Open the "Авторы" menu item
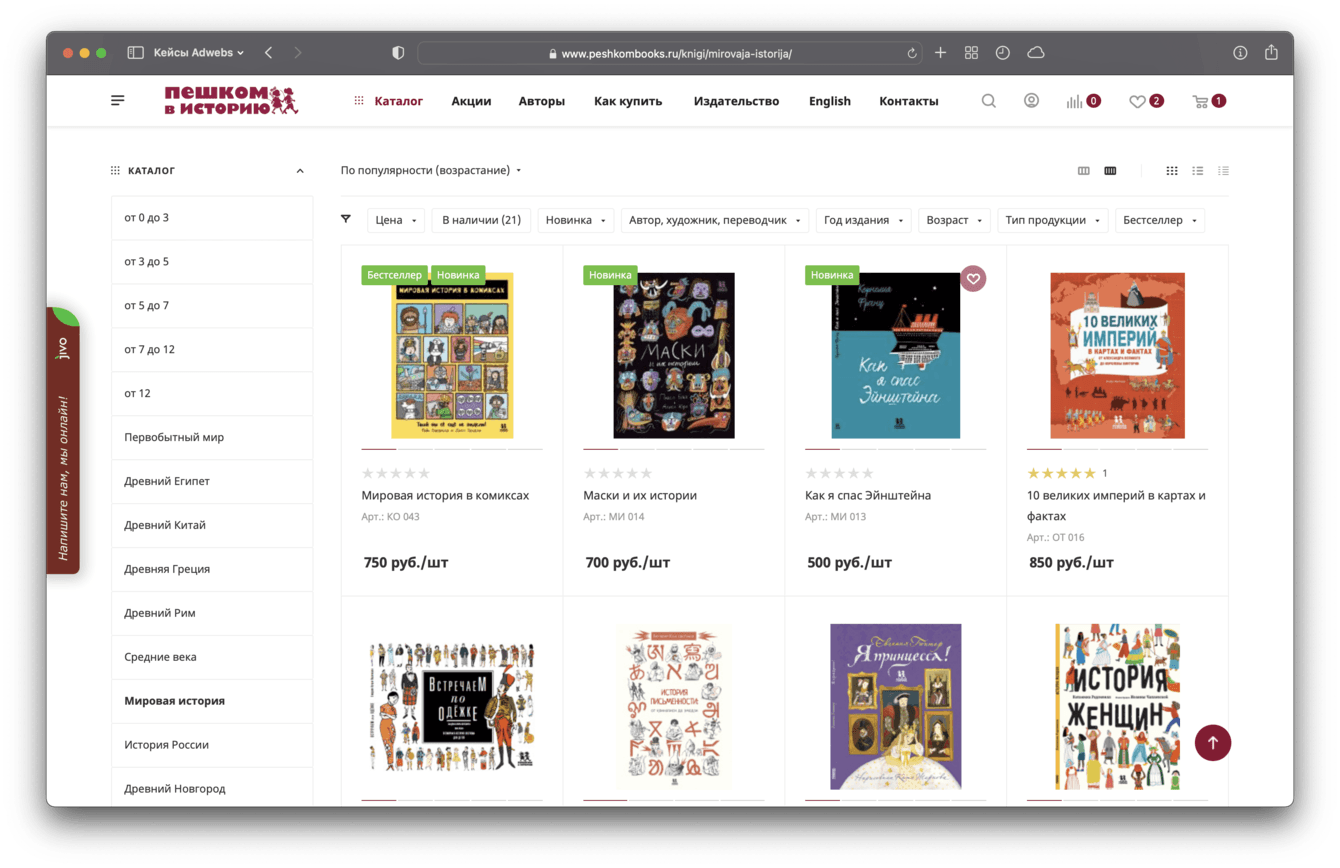 541,101
